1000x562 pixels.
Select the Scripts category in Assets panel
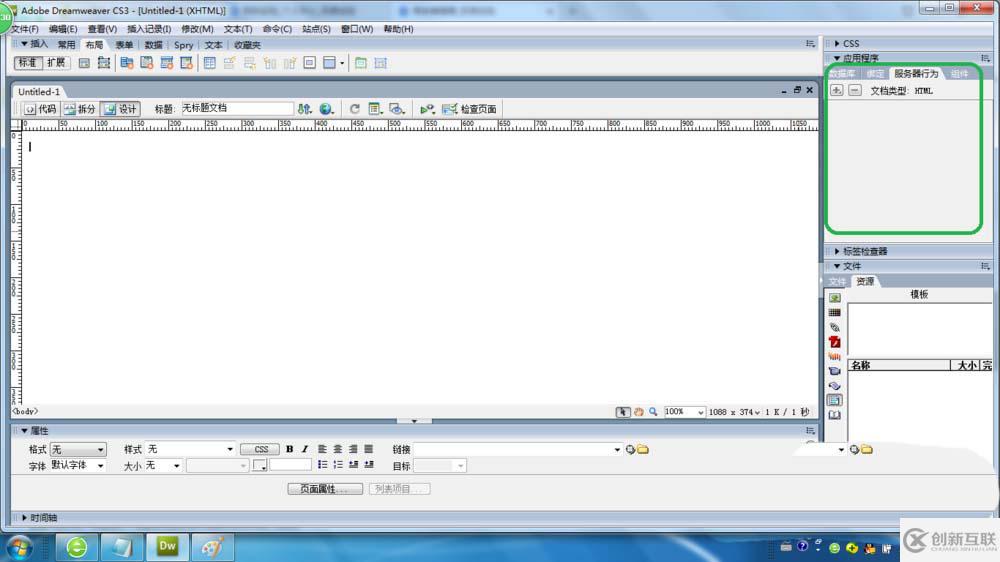click(x=834, y=386)
